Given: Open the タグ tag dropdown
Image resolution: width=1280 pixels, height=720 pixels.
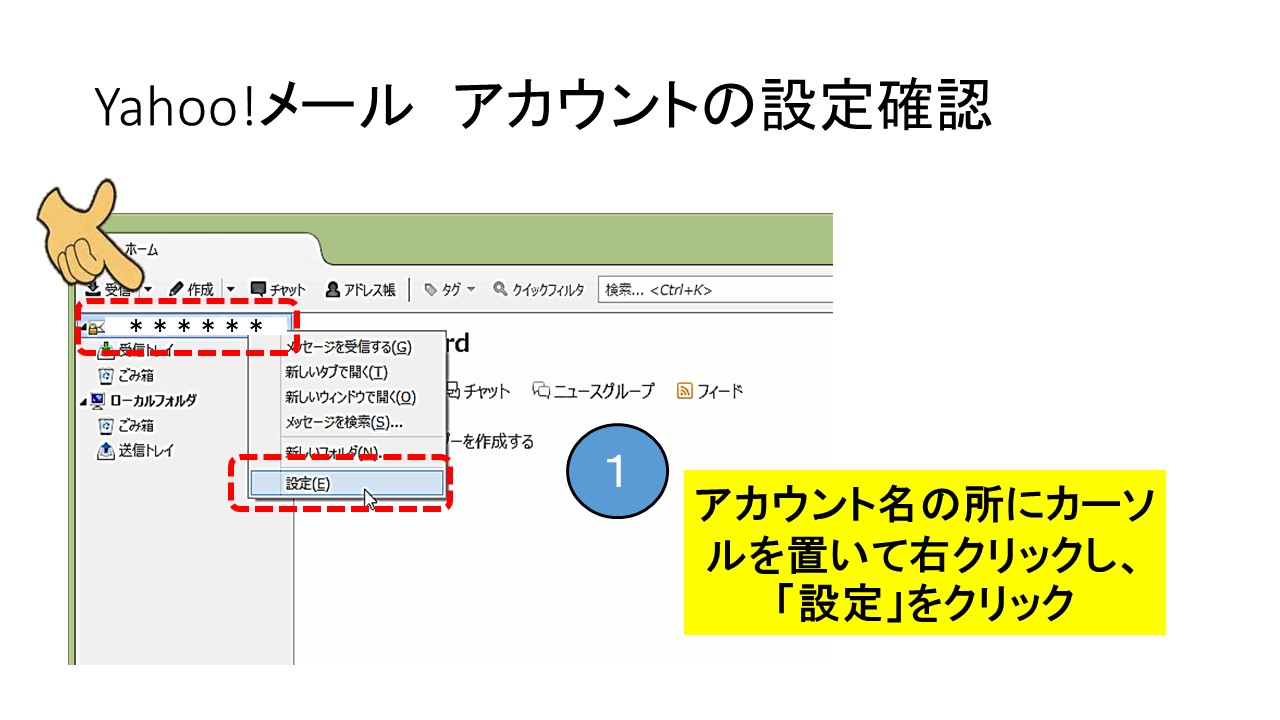Looking at the screenshot, I should [x=450, y=290].
